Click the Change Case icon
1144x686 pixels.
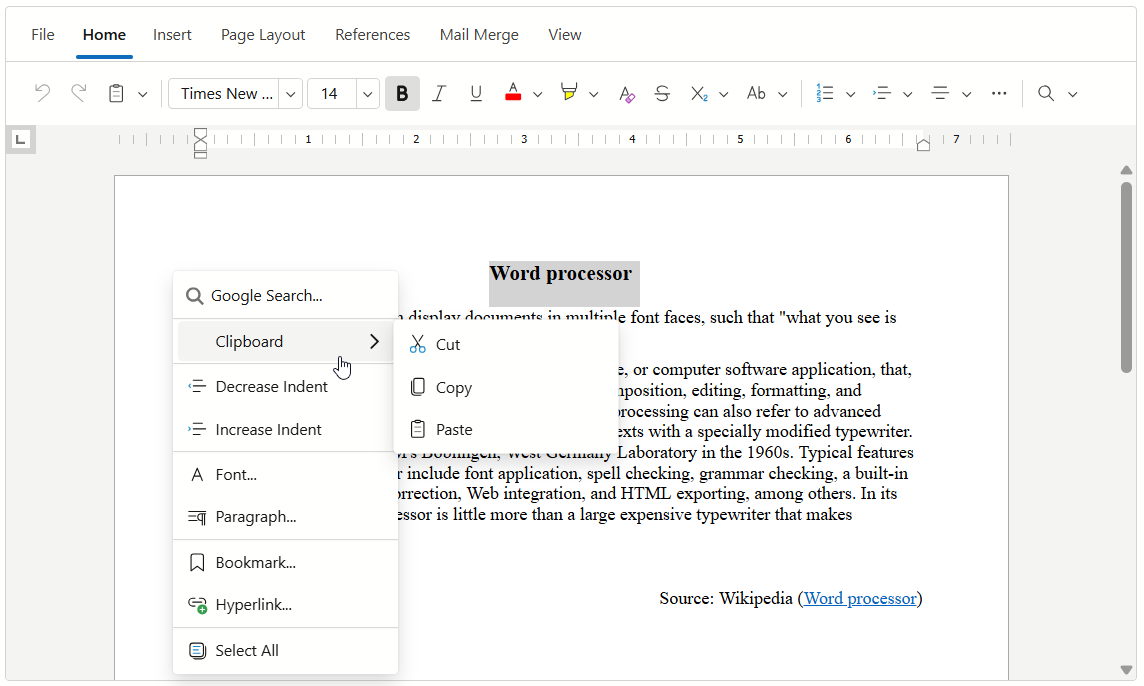758,93
